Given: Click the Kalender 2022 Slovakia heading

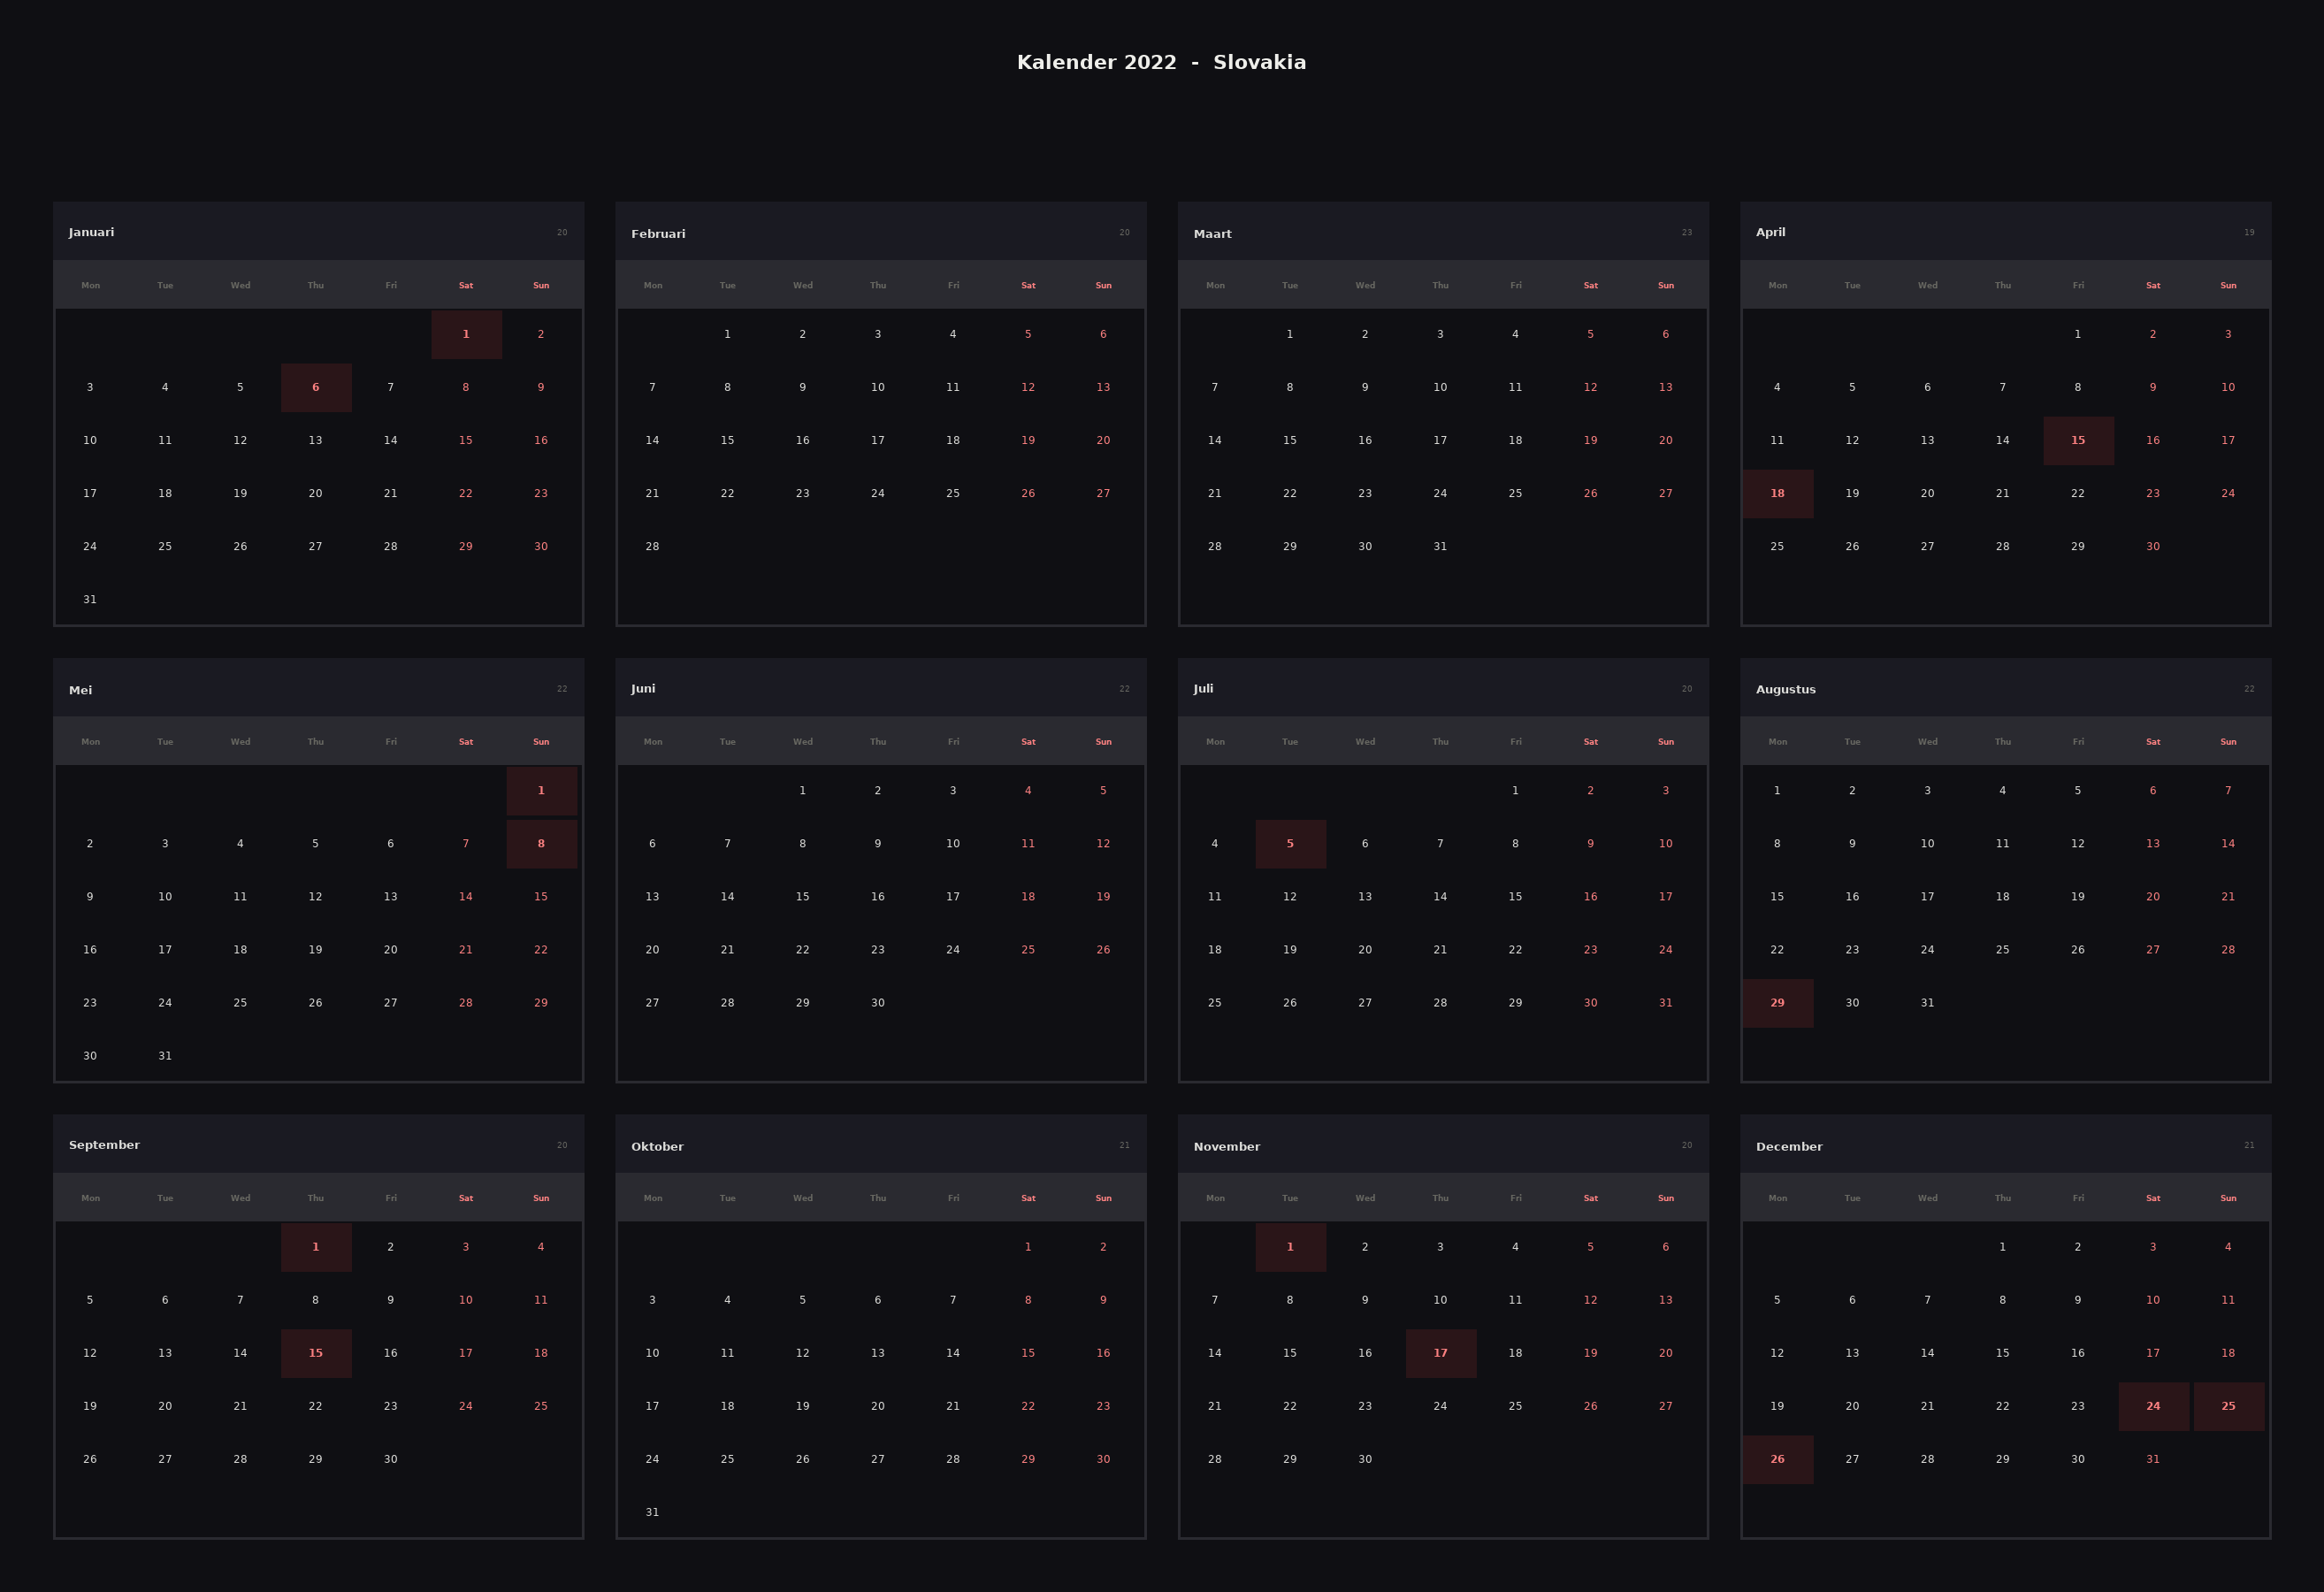Looking at the screenshot, I should pos(1161,62).
